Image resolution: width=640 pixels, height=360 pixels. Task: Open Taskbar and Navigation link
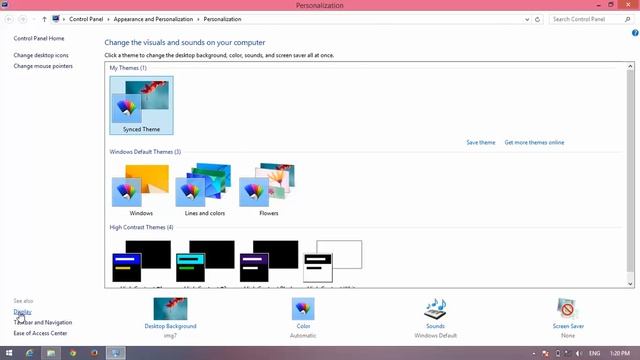coord(43,322)
